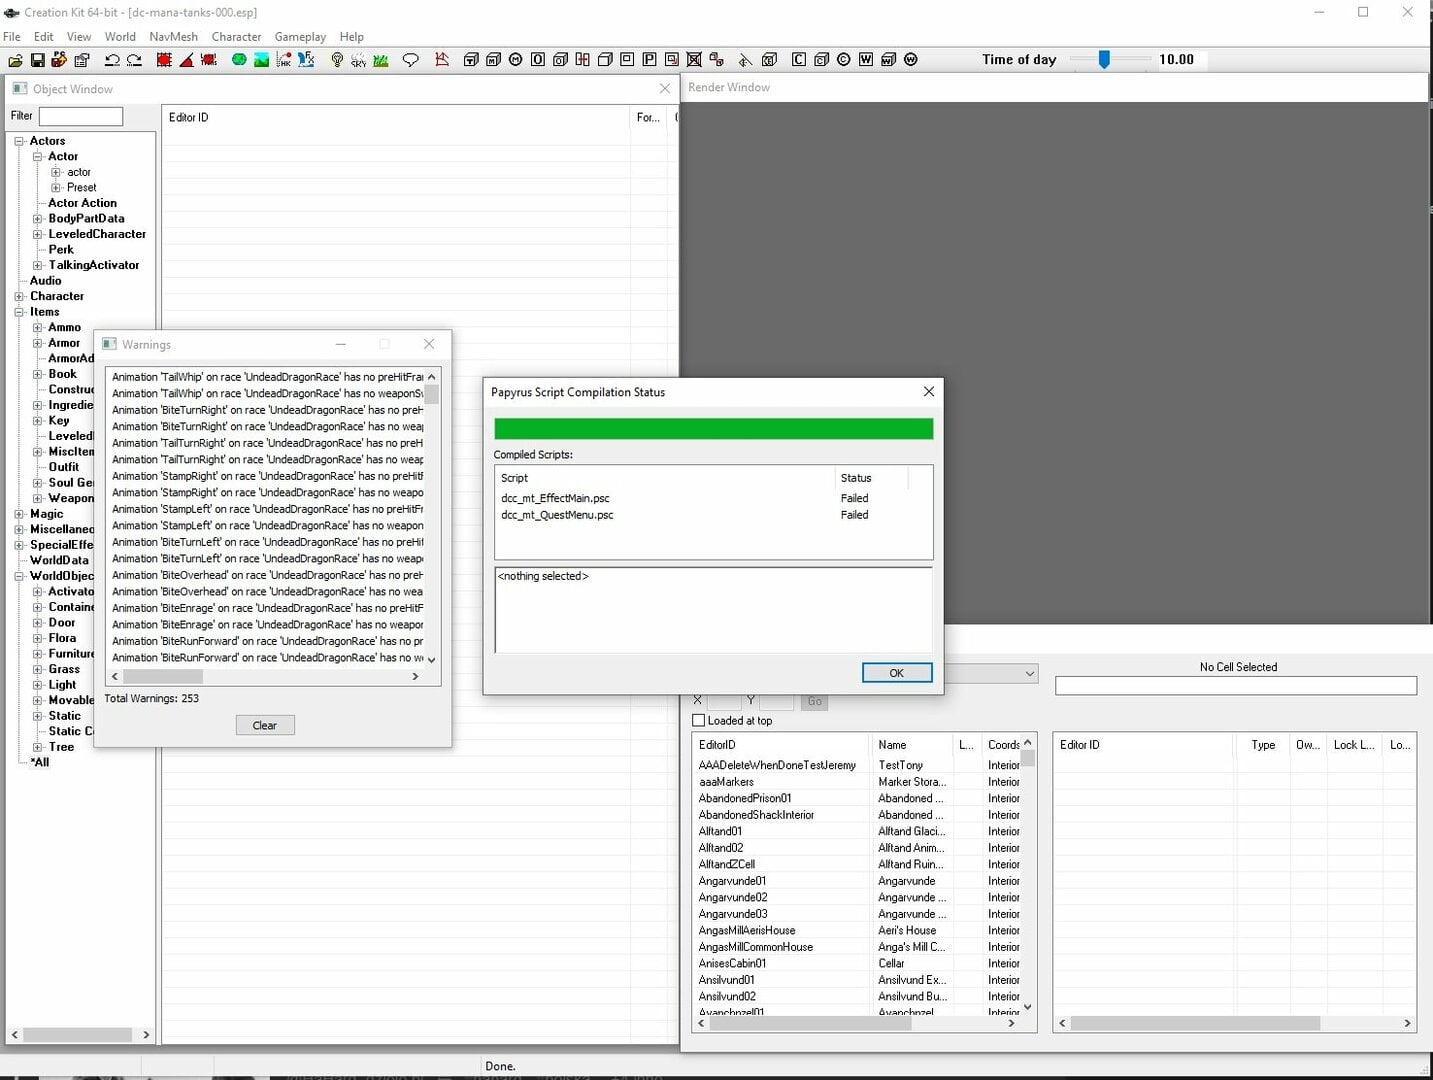Toggle the Snap to Angle icon
The height and width of the screenshot is (1080, 1433).
[x=186, y=60]
